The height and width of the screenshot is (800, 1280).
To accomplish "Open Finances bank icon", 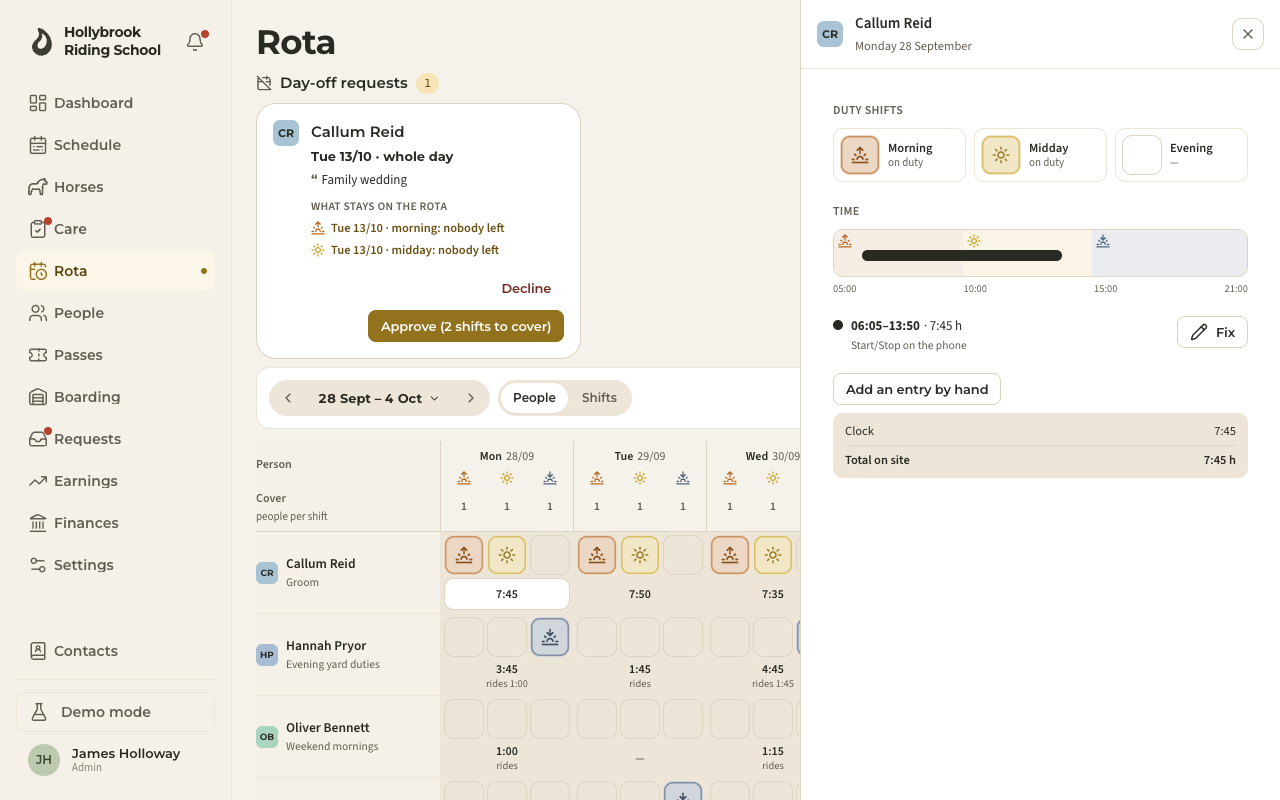I will coord(38,523).
